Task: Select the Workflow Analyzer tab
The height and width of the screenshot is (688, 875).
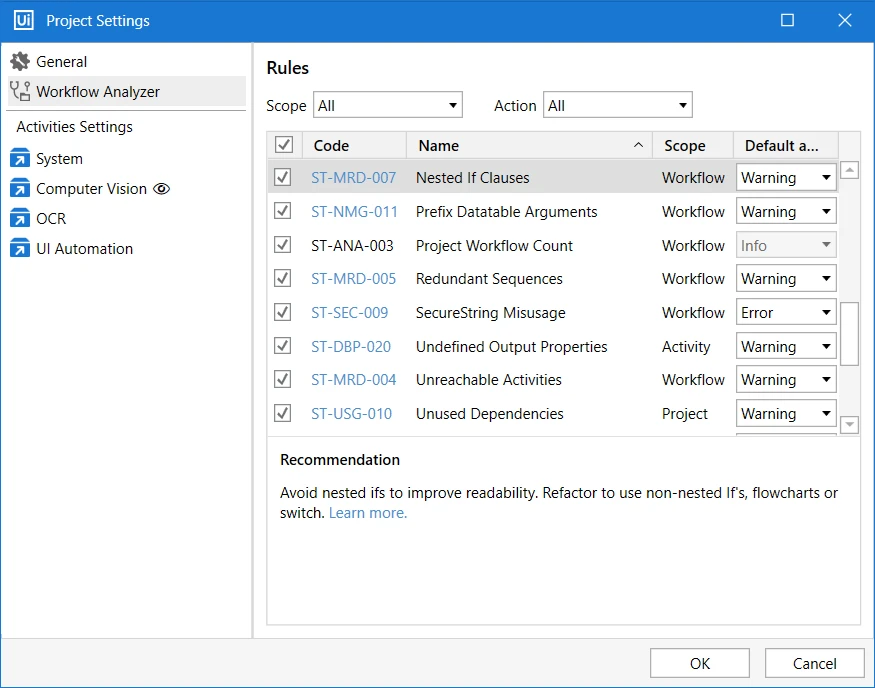Action: 127,91
